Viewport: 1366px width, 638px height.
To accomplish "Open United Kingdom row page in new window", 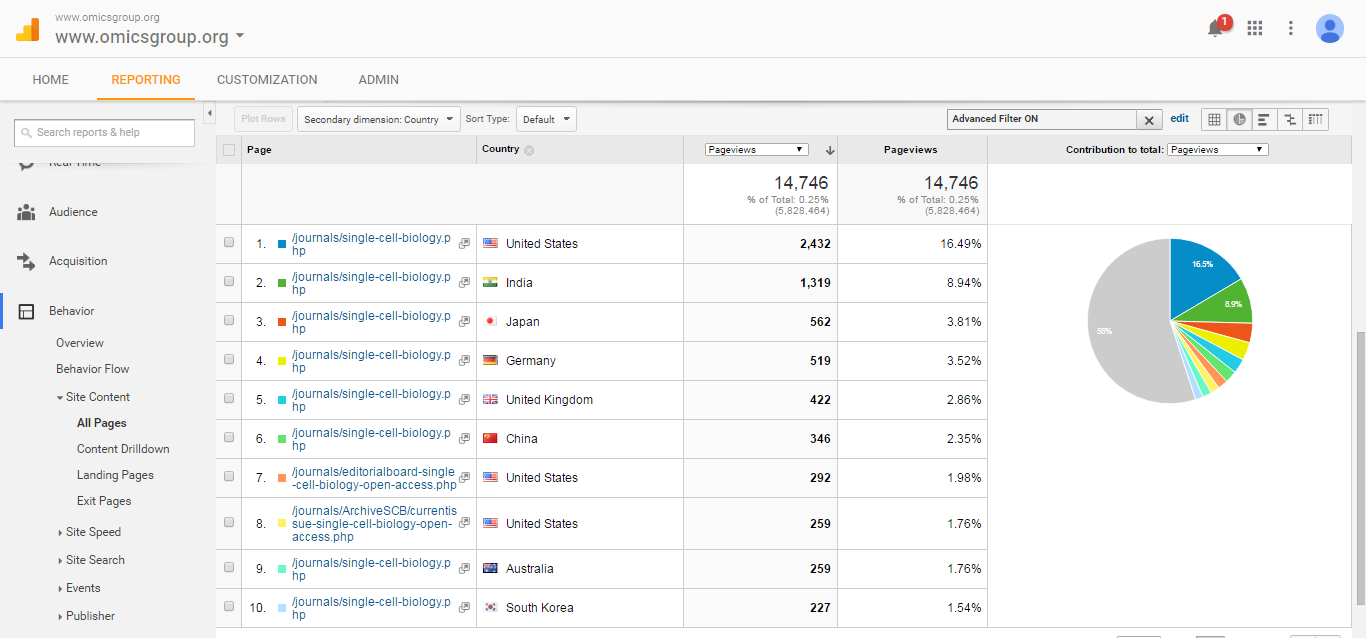I will [464, 400].
